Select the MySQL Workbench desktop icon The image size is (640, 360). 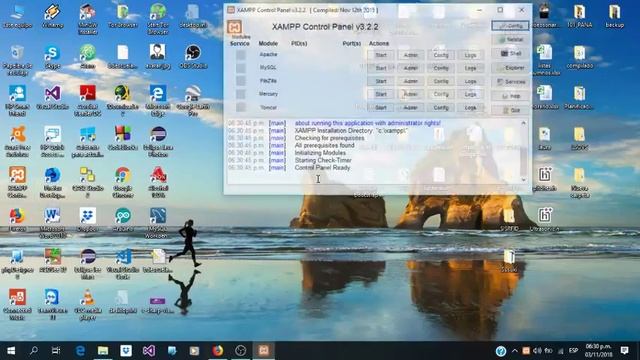158,222
